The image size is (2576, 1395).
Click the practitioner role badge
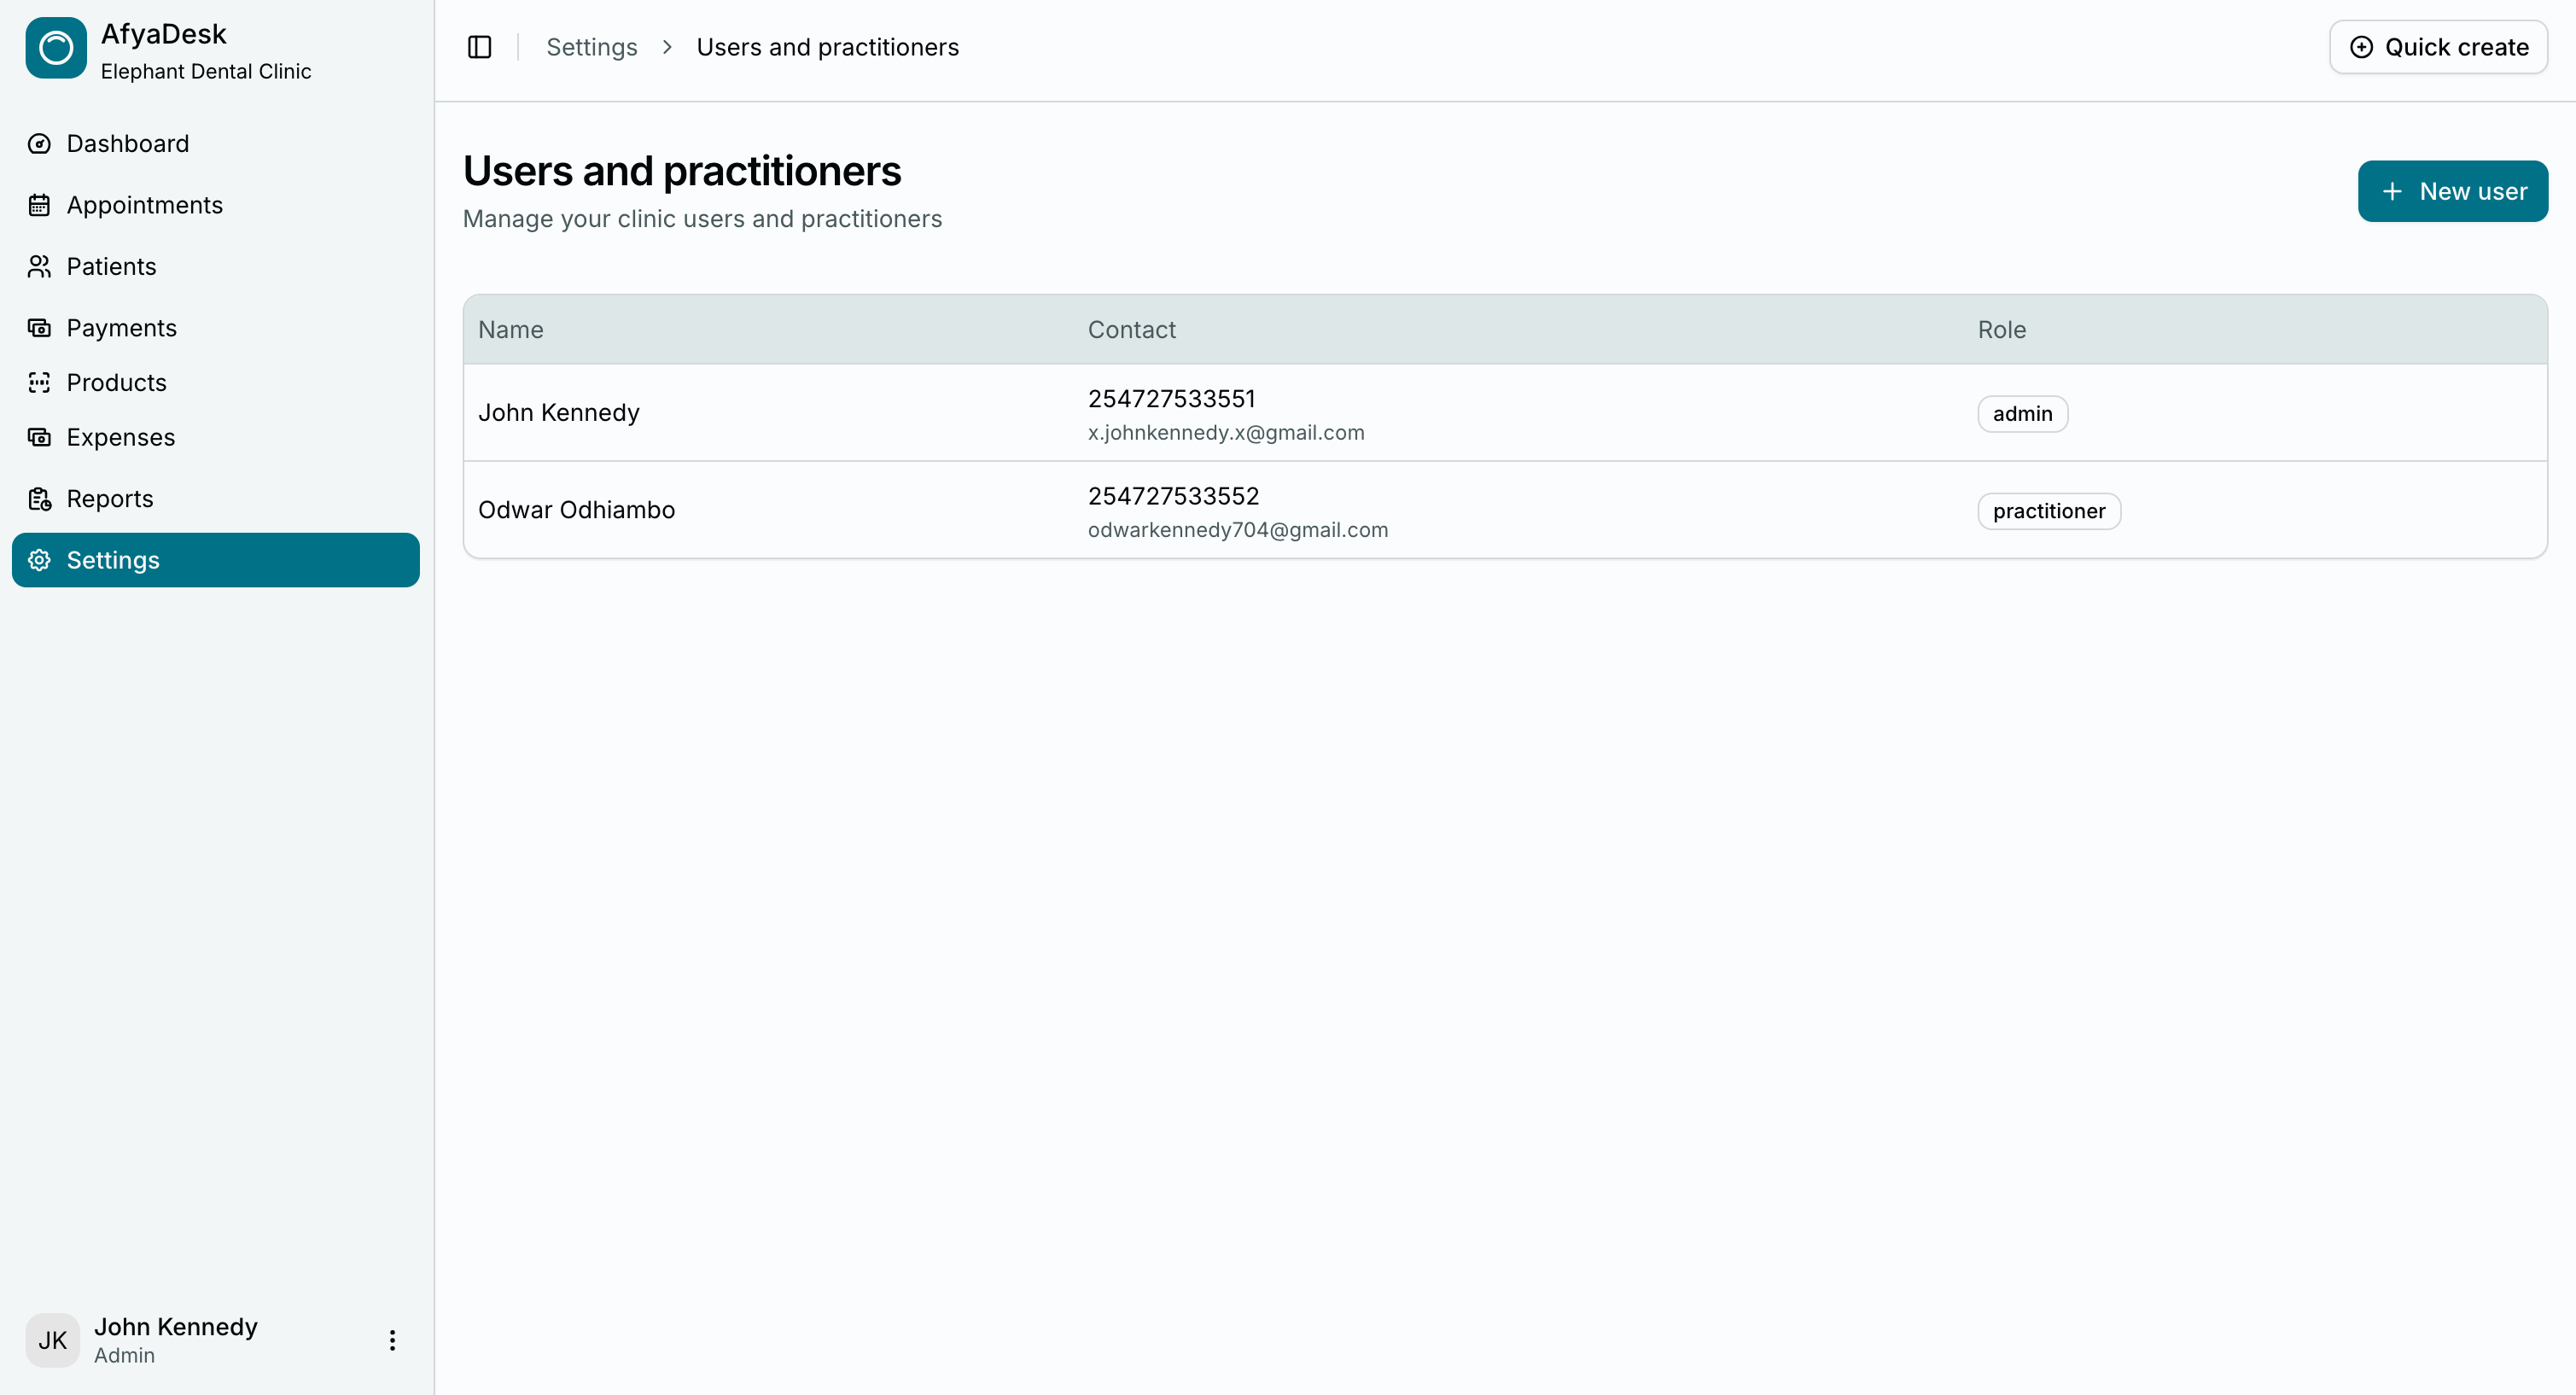click(2048, 511)
